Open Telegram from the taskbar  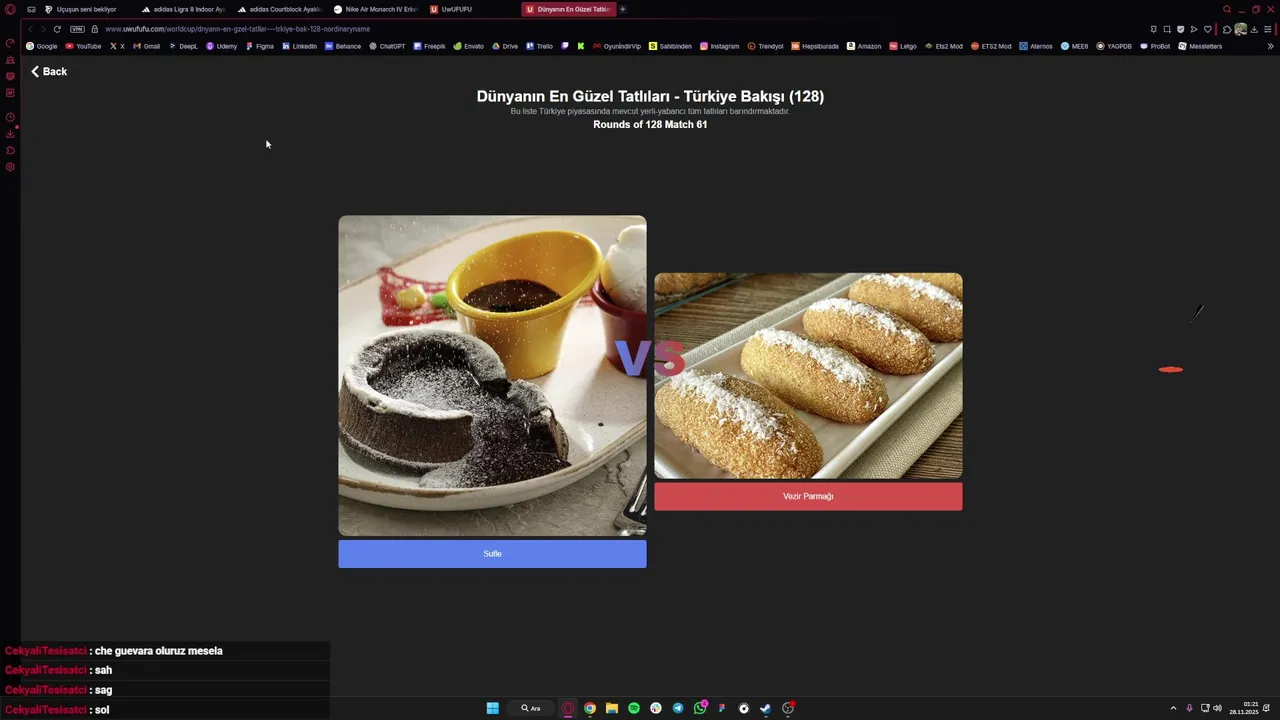(678, 708)
